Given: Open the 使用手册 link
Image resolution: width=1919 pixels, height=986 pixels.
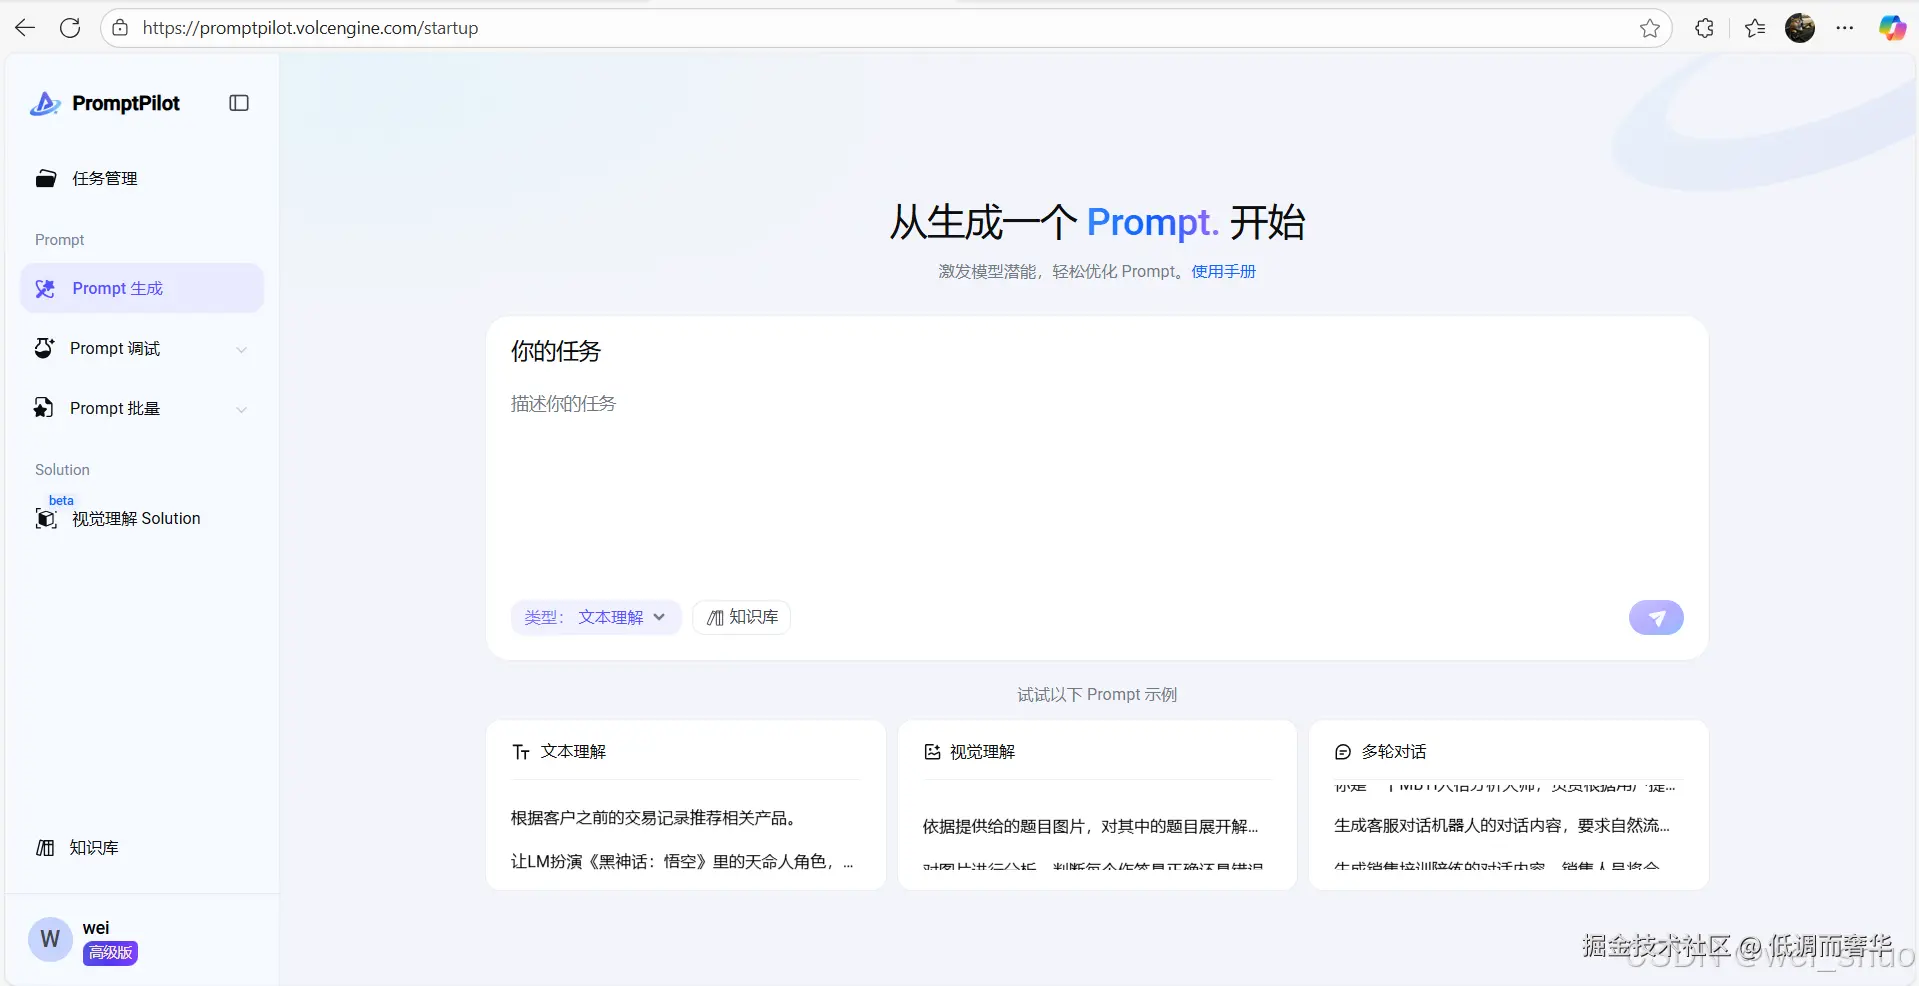Looking at the screenshot, I should [1223, 271].
